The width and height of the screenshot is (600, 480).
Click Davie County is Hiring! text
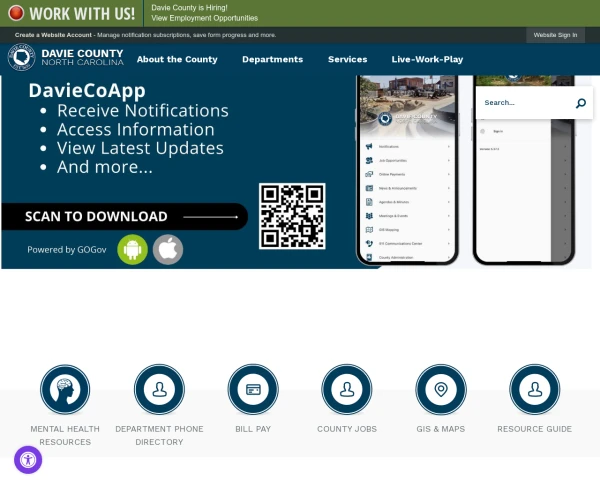click(x=189, y=8)
